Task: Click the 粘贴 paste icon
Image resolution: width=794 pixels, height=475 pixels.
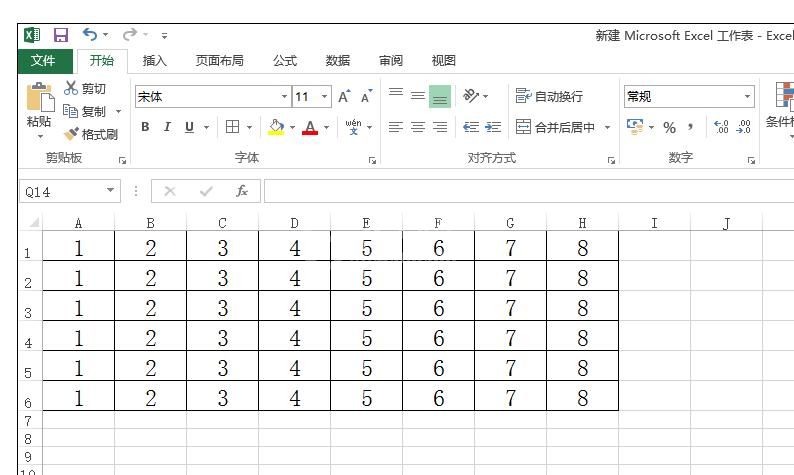Action: pyautogui.click(x=39, y=97)
